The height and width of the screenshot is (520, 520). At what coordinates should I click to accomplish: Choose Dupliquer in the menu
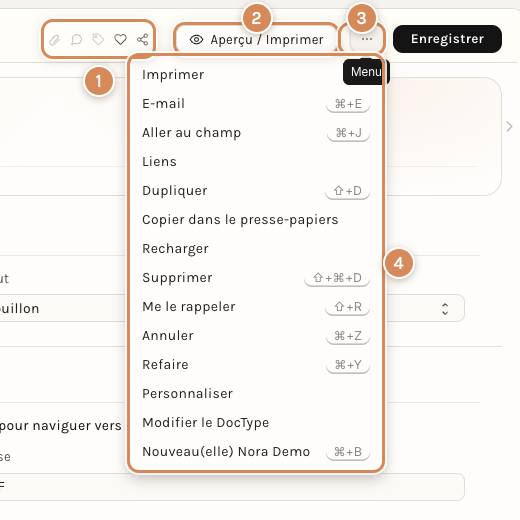[x=256, y=191]
